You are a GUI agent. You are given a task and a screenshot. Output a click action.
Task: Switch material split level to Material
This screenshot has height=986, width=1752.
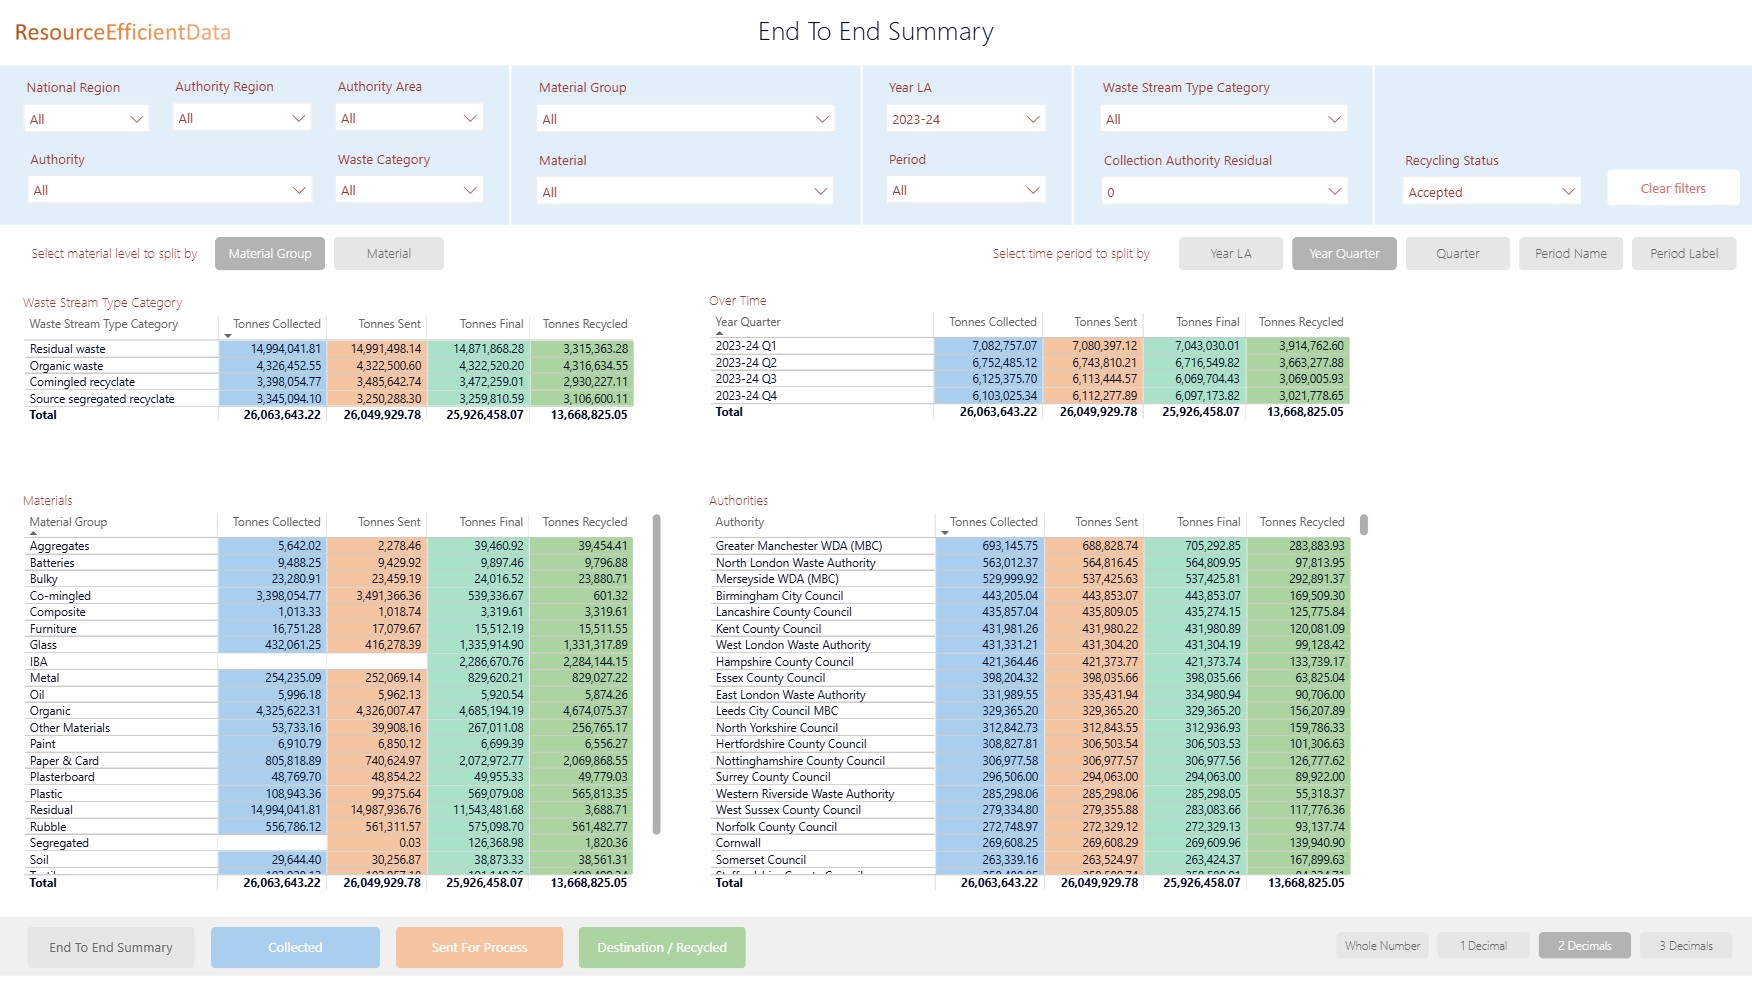click(x=388, y=254)
